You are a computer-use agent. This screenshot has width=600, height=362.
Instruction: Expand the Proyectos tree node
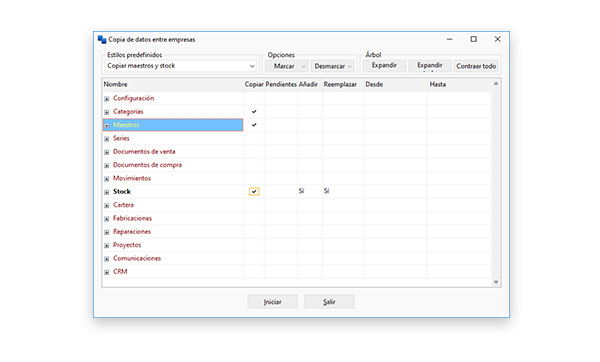107,246
